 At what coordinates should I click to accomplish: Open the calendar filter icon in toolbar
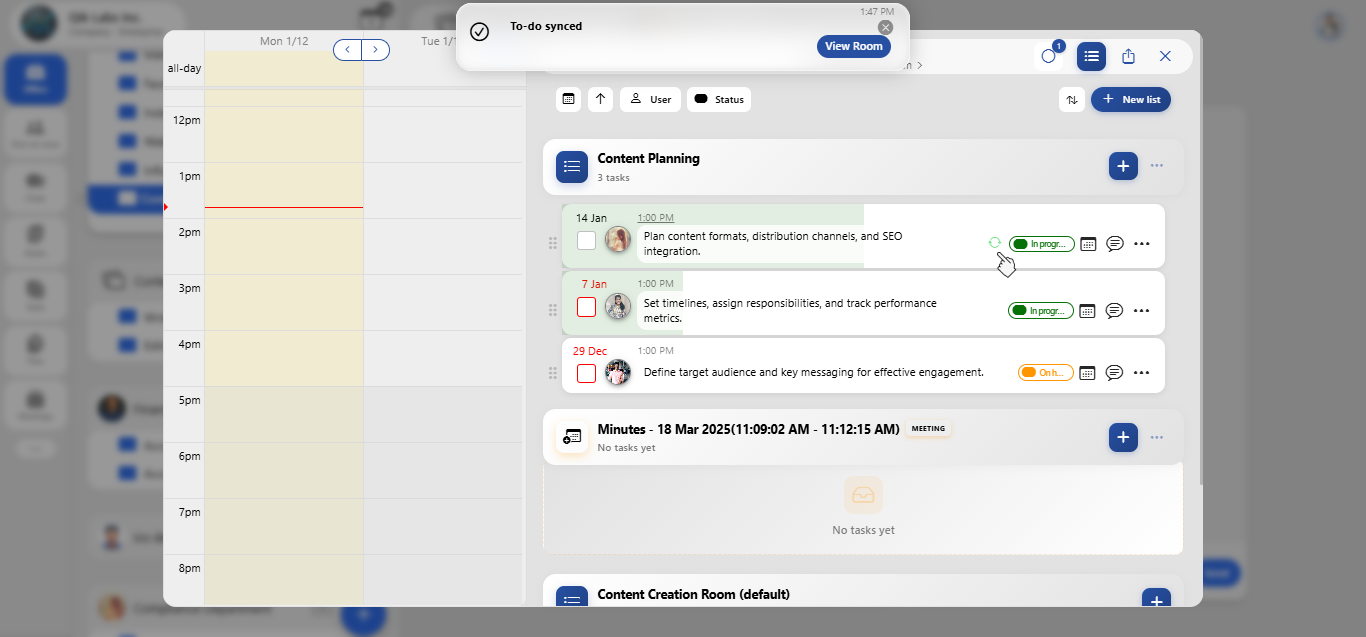569,99
